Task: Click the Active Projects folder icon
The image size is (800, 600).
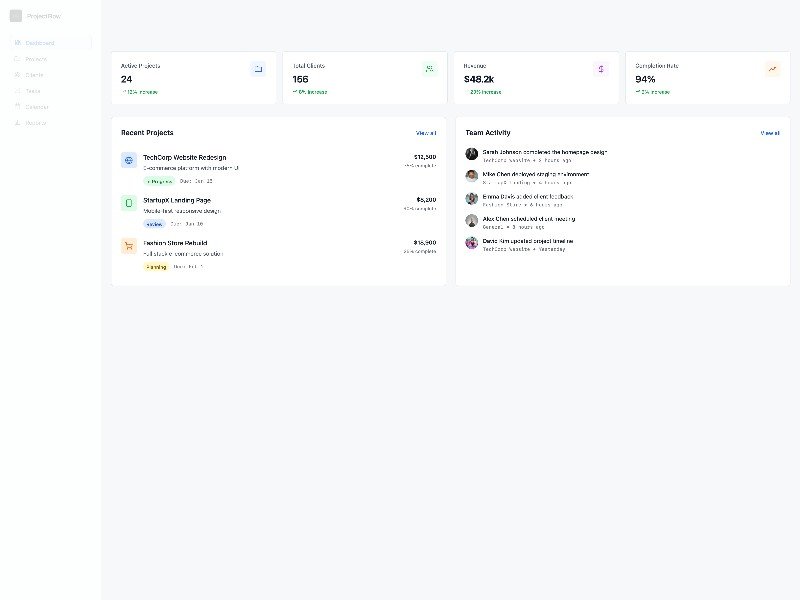Action: pyautogui.click(x=258, y=69)
